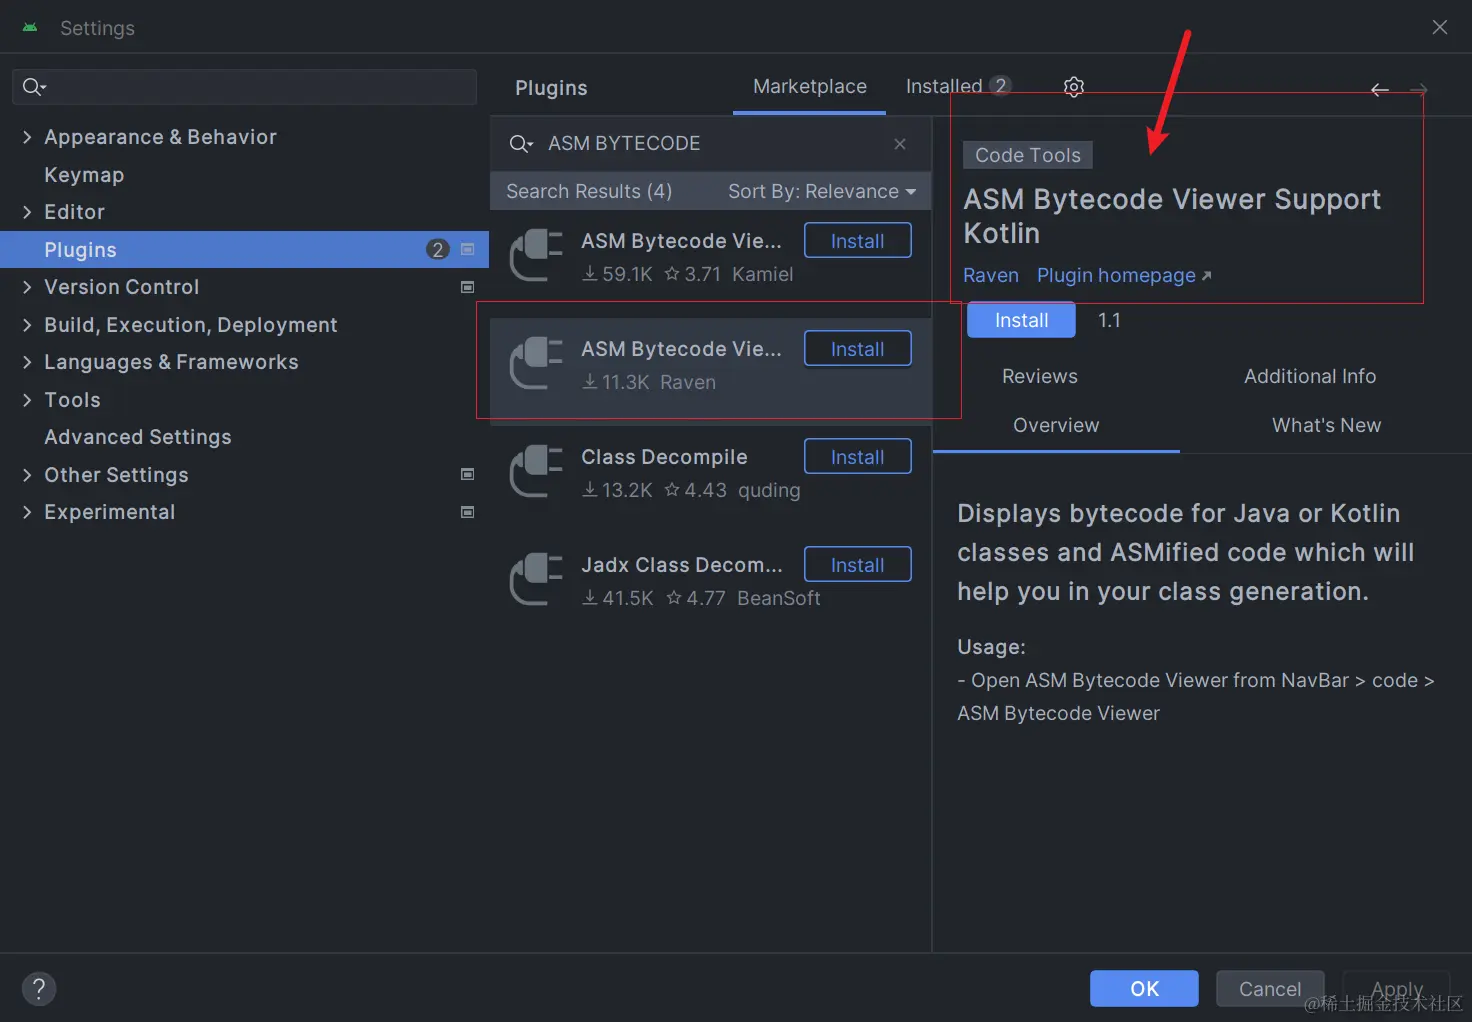Click the Jadx Class Decompiler plugin icon
Viewport: 1472px width, 1022px height.
[x=537, y=579]
